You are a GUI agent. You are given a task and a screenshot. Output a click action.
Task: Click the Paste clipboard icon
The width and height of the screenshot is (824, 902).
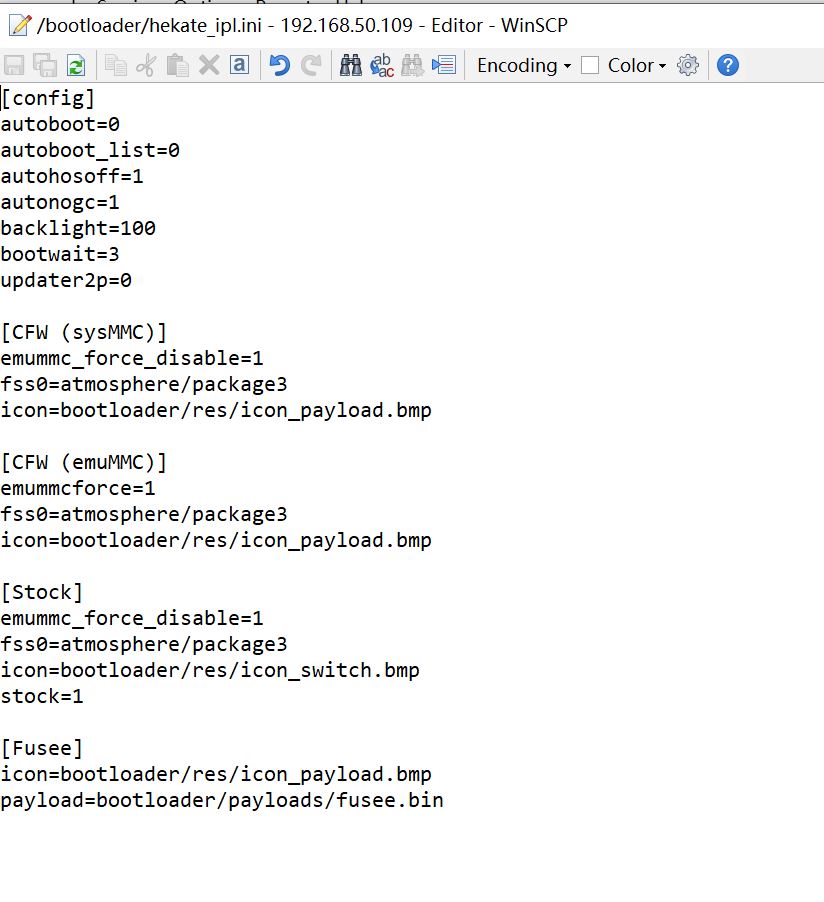pyautogui.click(x=177, y=66)
